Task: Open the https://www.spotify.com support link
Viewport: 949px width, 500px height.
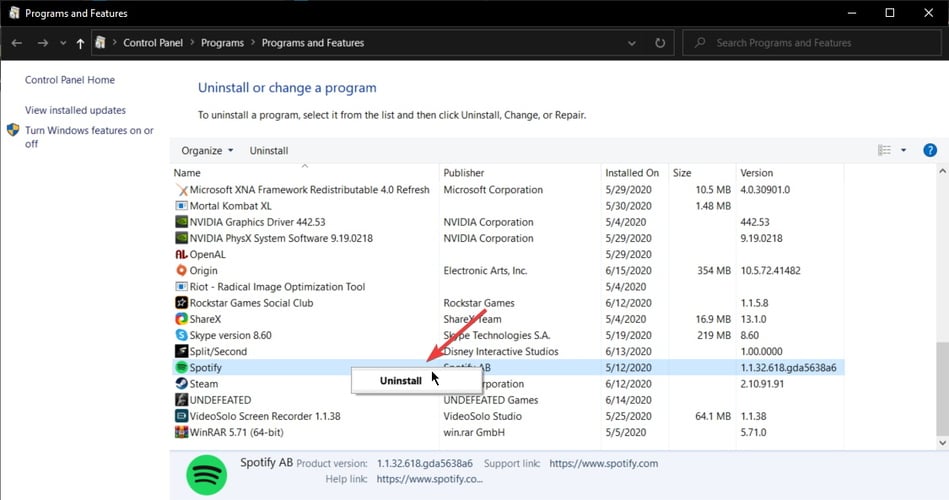Action: coord(603,464)
